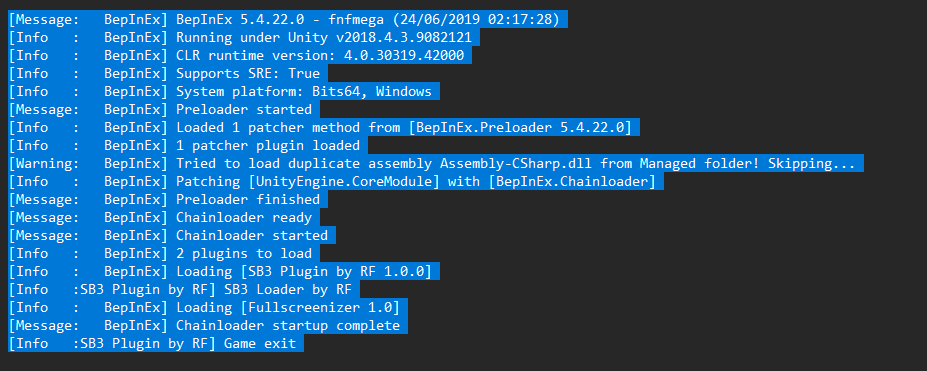927x371 pixels.
Task: Click the Warning duplicate assembly Assembly-CSharp.dll line
Action: [436, 164]
